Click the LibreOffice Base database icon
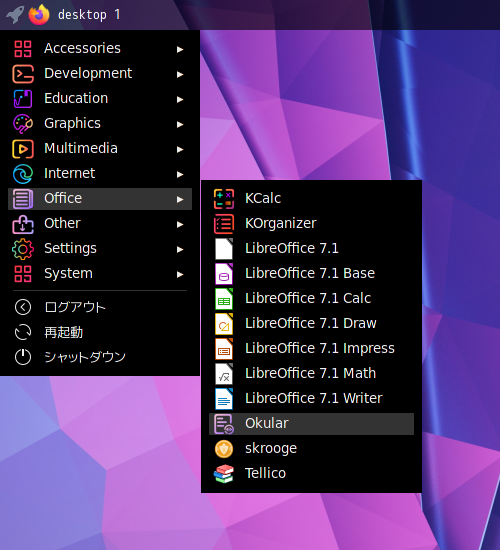Image resolution: width=500 pixels, height=550 pixels. coord(224,274)
